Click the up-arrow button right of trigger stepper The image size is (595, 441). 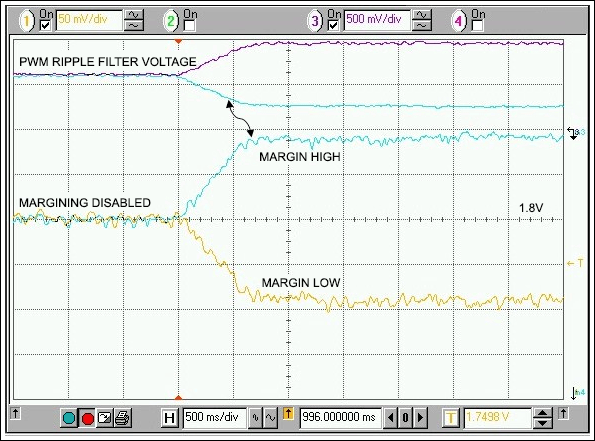click(x=563, y=413)
